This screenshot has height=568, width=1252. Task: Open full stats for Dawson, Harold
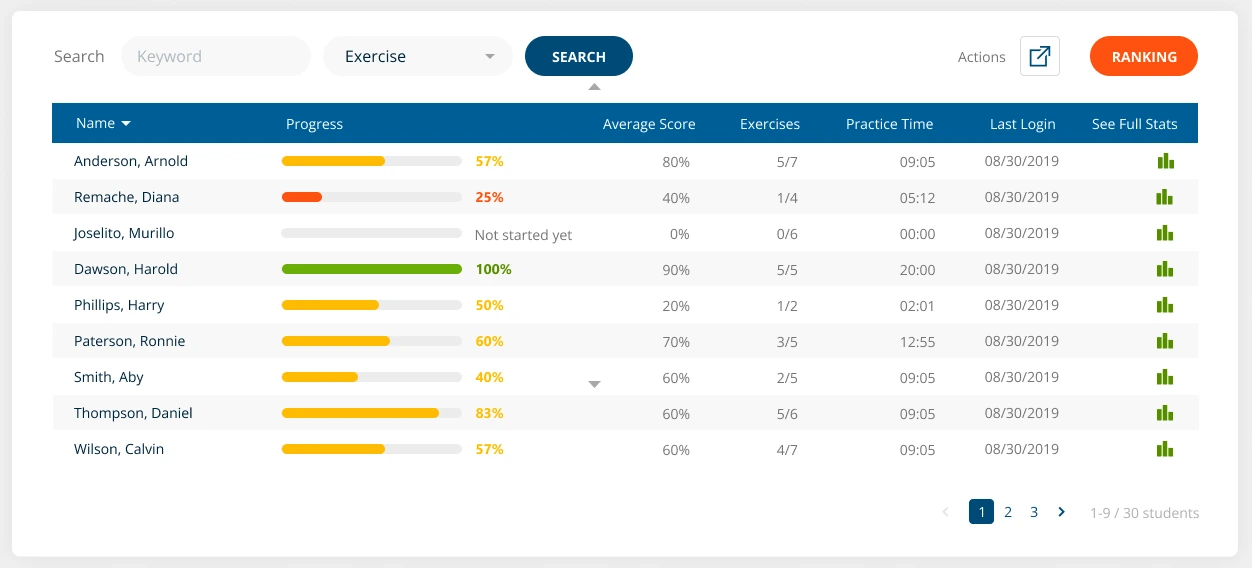pos(1164,269)
